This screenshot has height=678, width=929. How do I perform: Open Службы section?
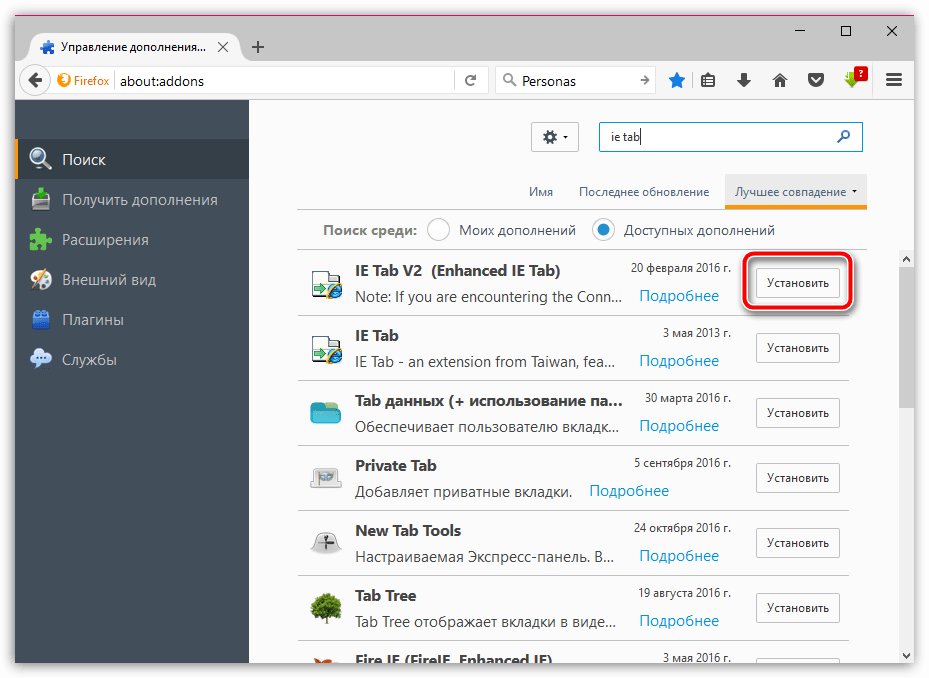pyautogui.click(x=132, y=360)
